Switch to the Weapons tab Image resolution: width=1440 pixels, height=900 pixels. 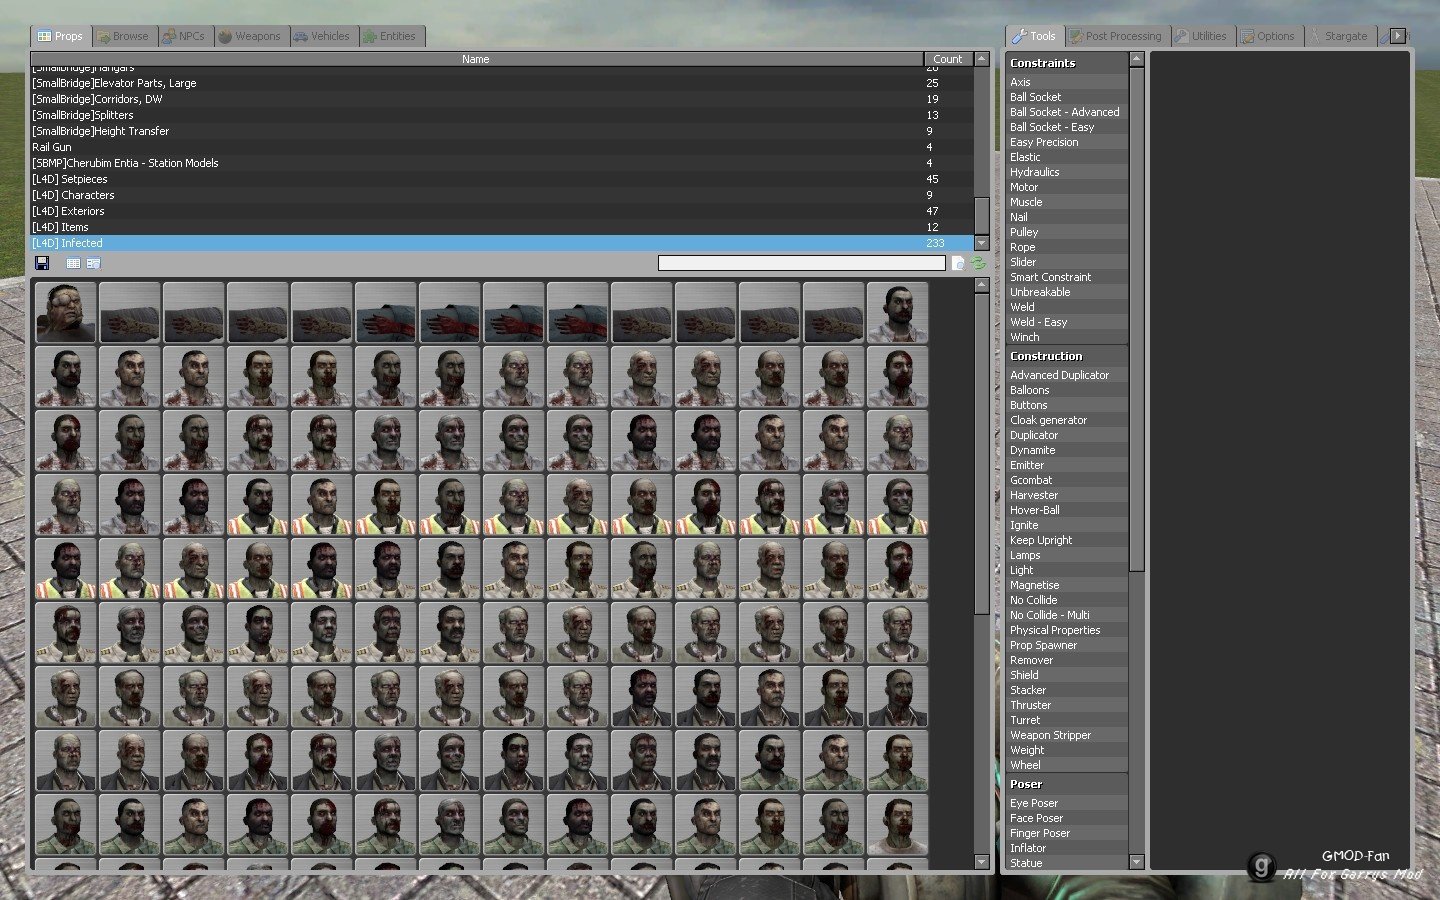pyautogui.click(x=252, y=35)
